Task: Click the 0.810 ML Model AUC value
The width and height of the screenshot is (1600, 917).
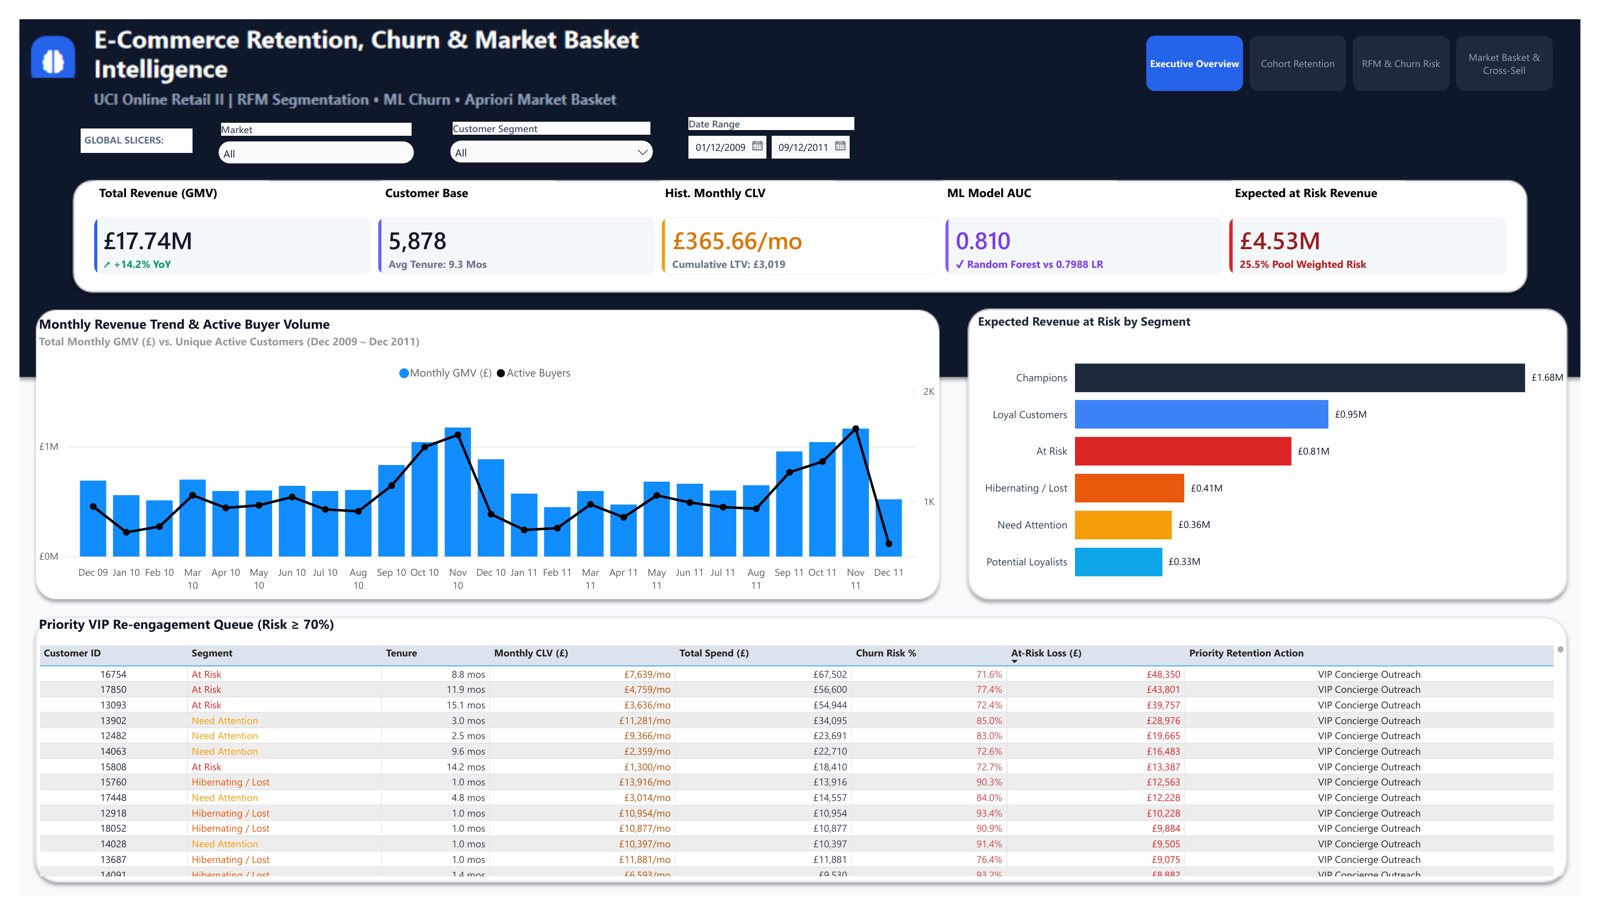Action: (983, 241)
